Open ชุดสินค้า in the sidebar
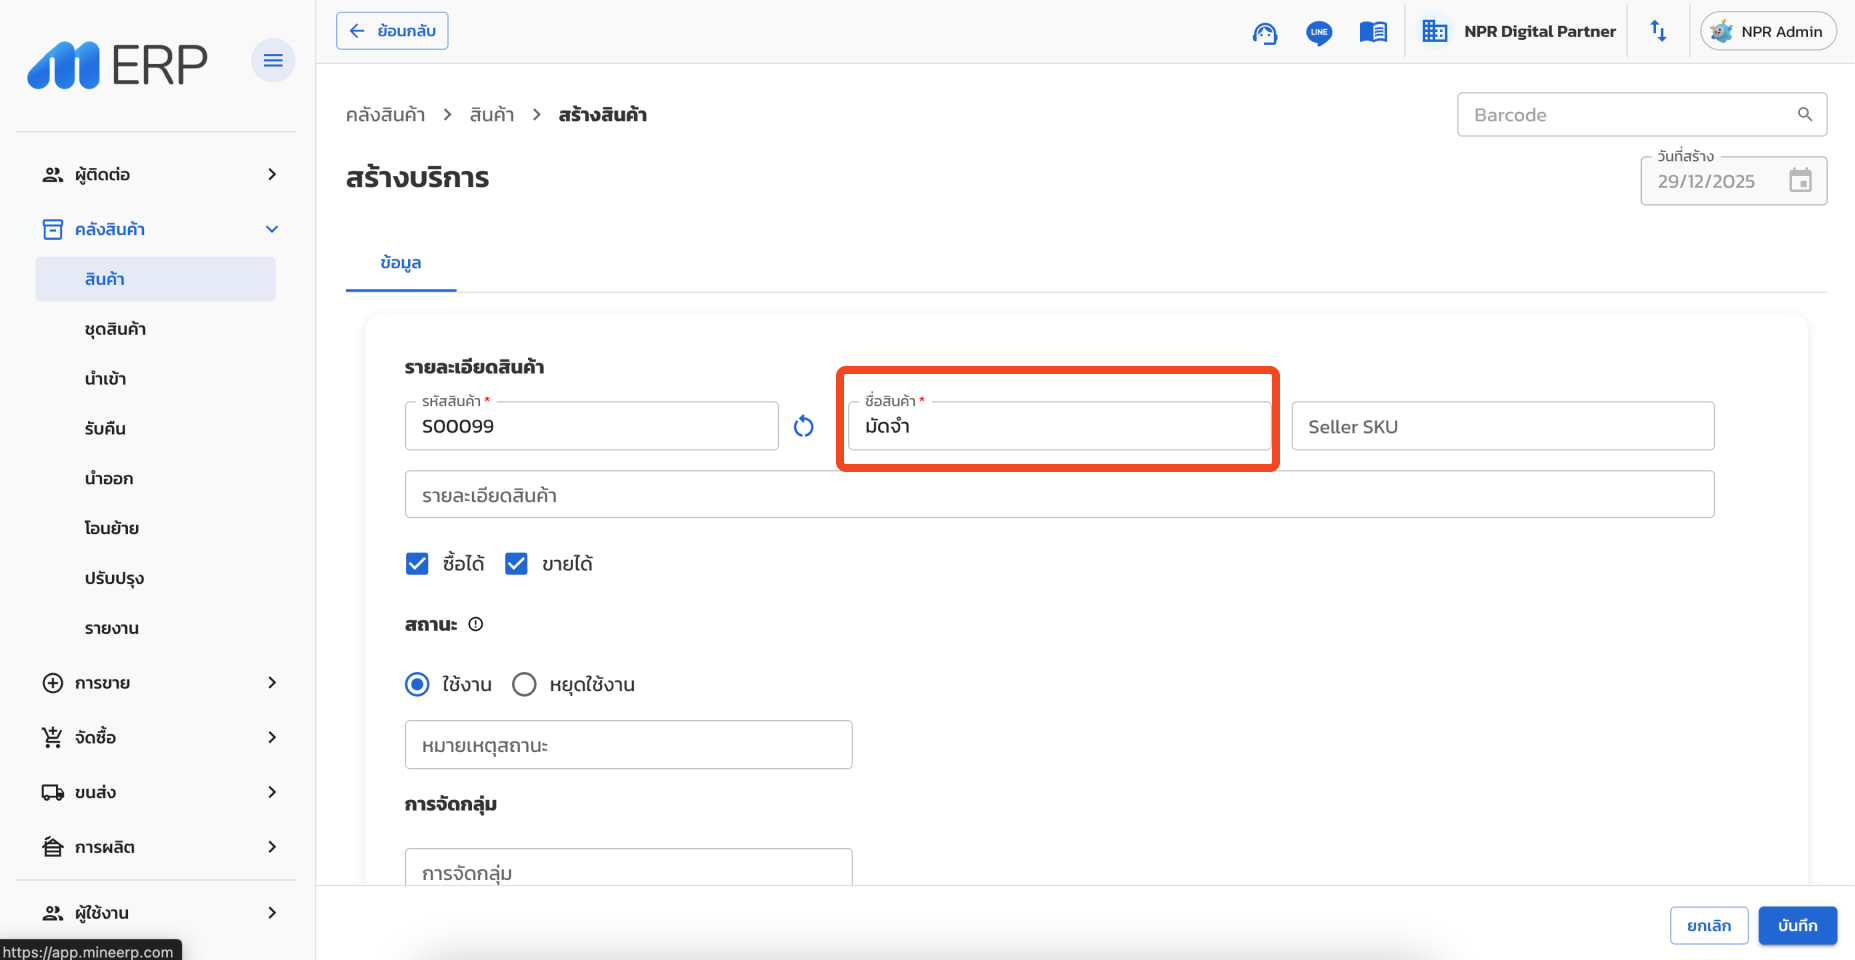Screen dimensions: 1855x960 click(116, 329)
